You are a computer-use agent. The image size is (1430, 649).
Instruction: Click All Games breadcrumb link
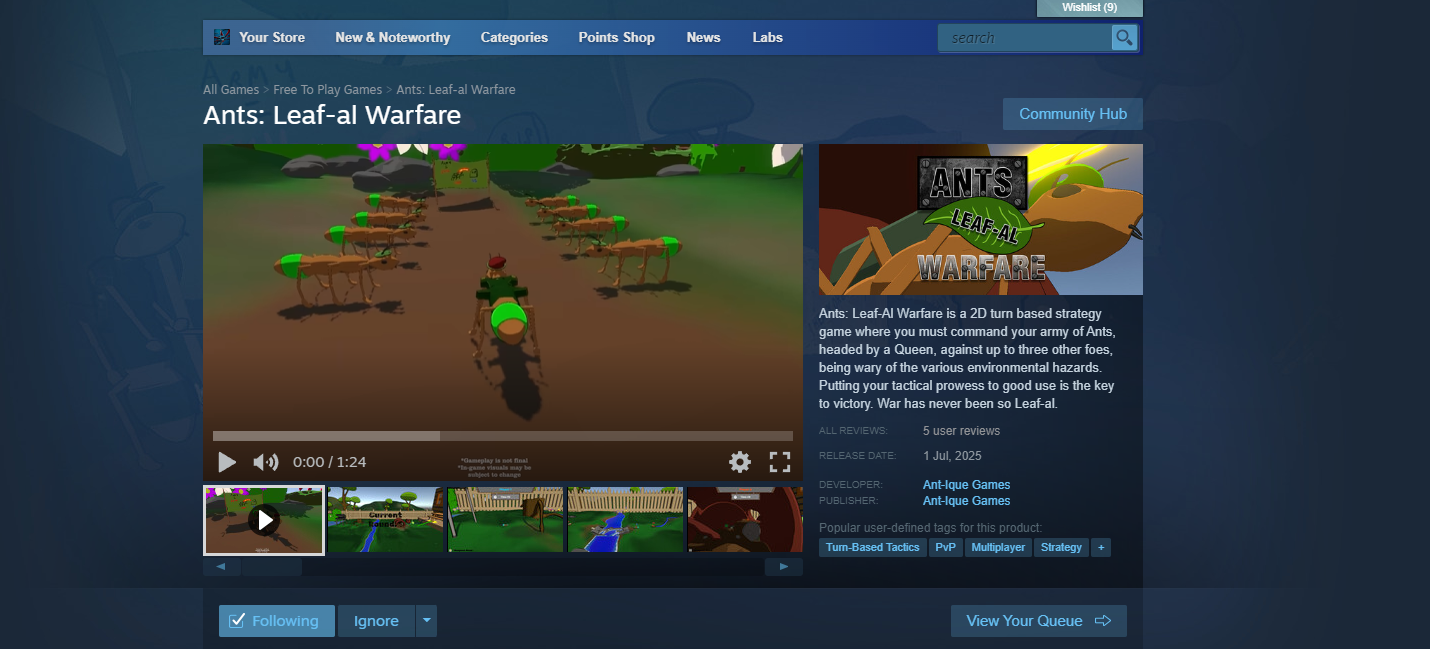click(231, 90)
